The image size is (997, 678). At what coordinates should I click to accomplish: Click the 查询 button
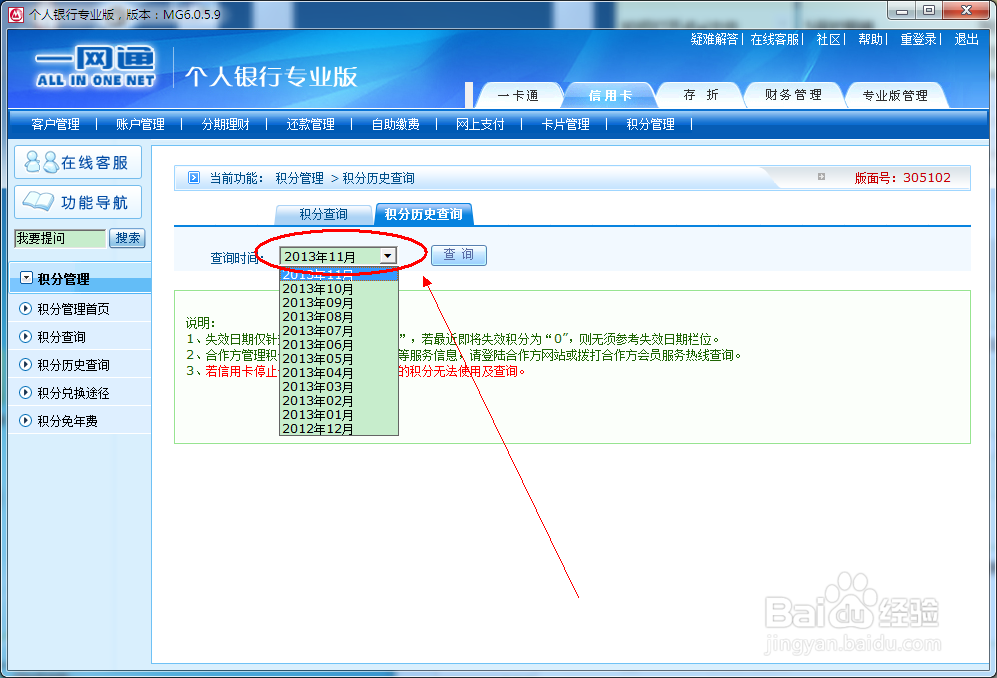click(x=458, y=255)
